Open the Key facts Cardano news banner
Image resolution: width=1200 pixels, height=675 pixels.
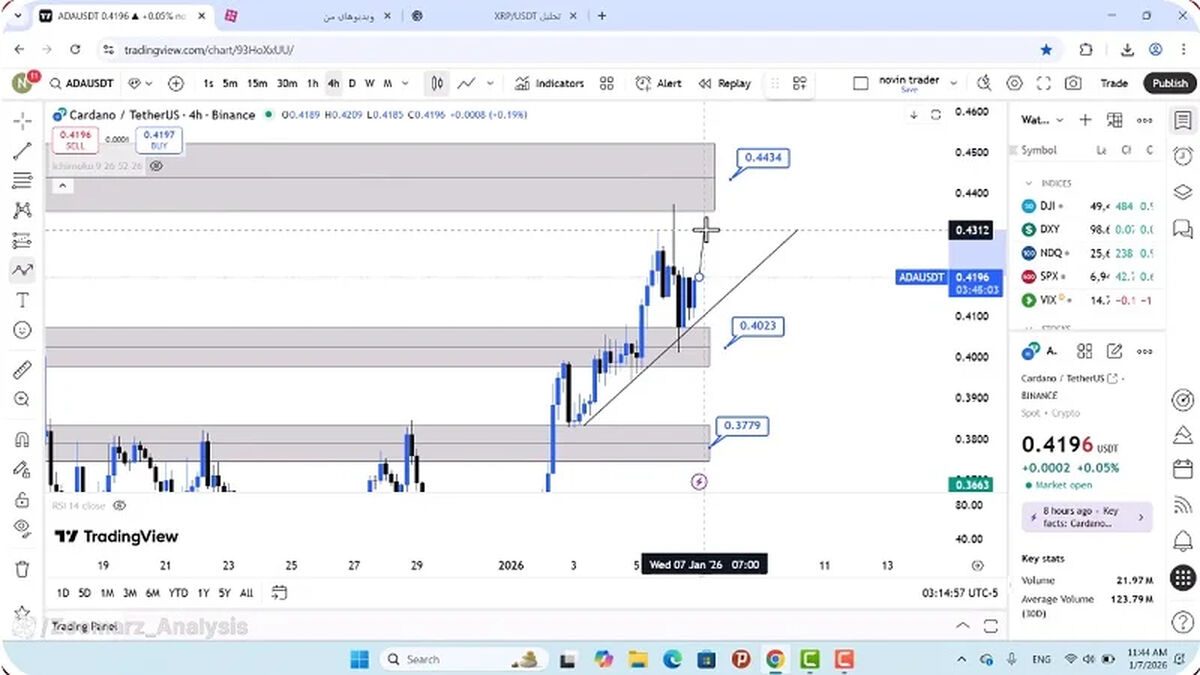(x=1087, y=517)
